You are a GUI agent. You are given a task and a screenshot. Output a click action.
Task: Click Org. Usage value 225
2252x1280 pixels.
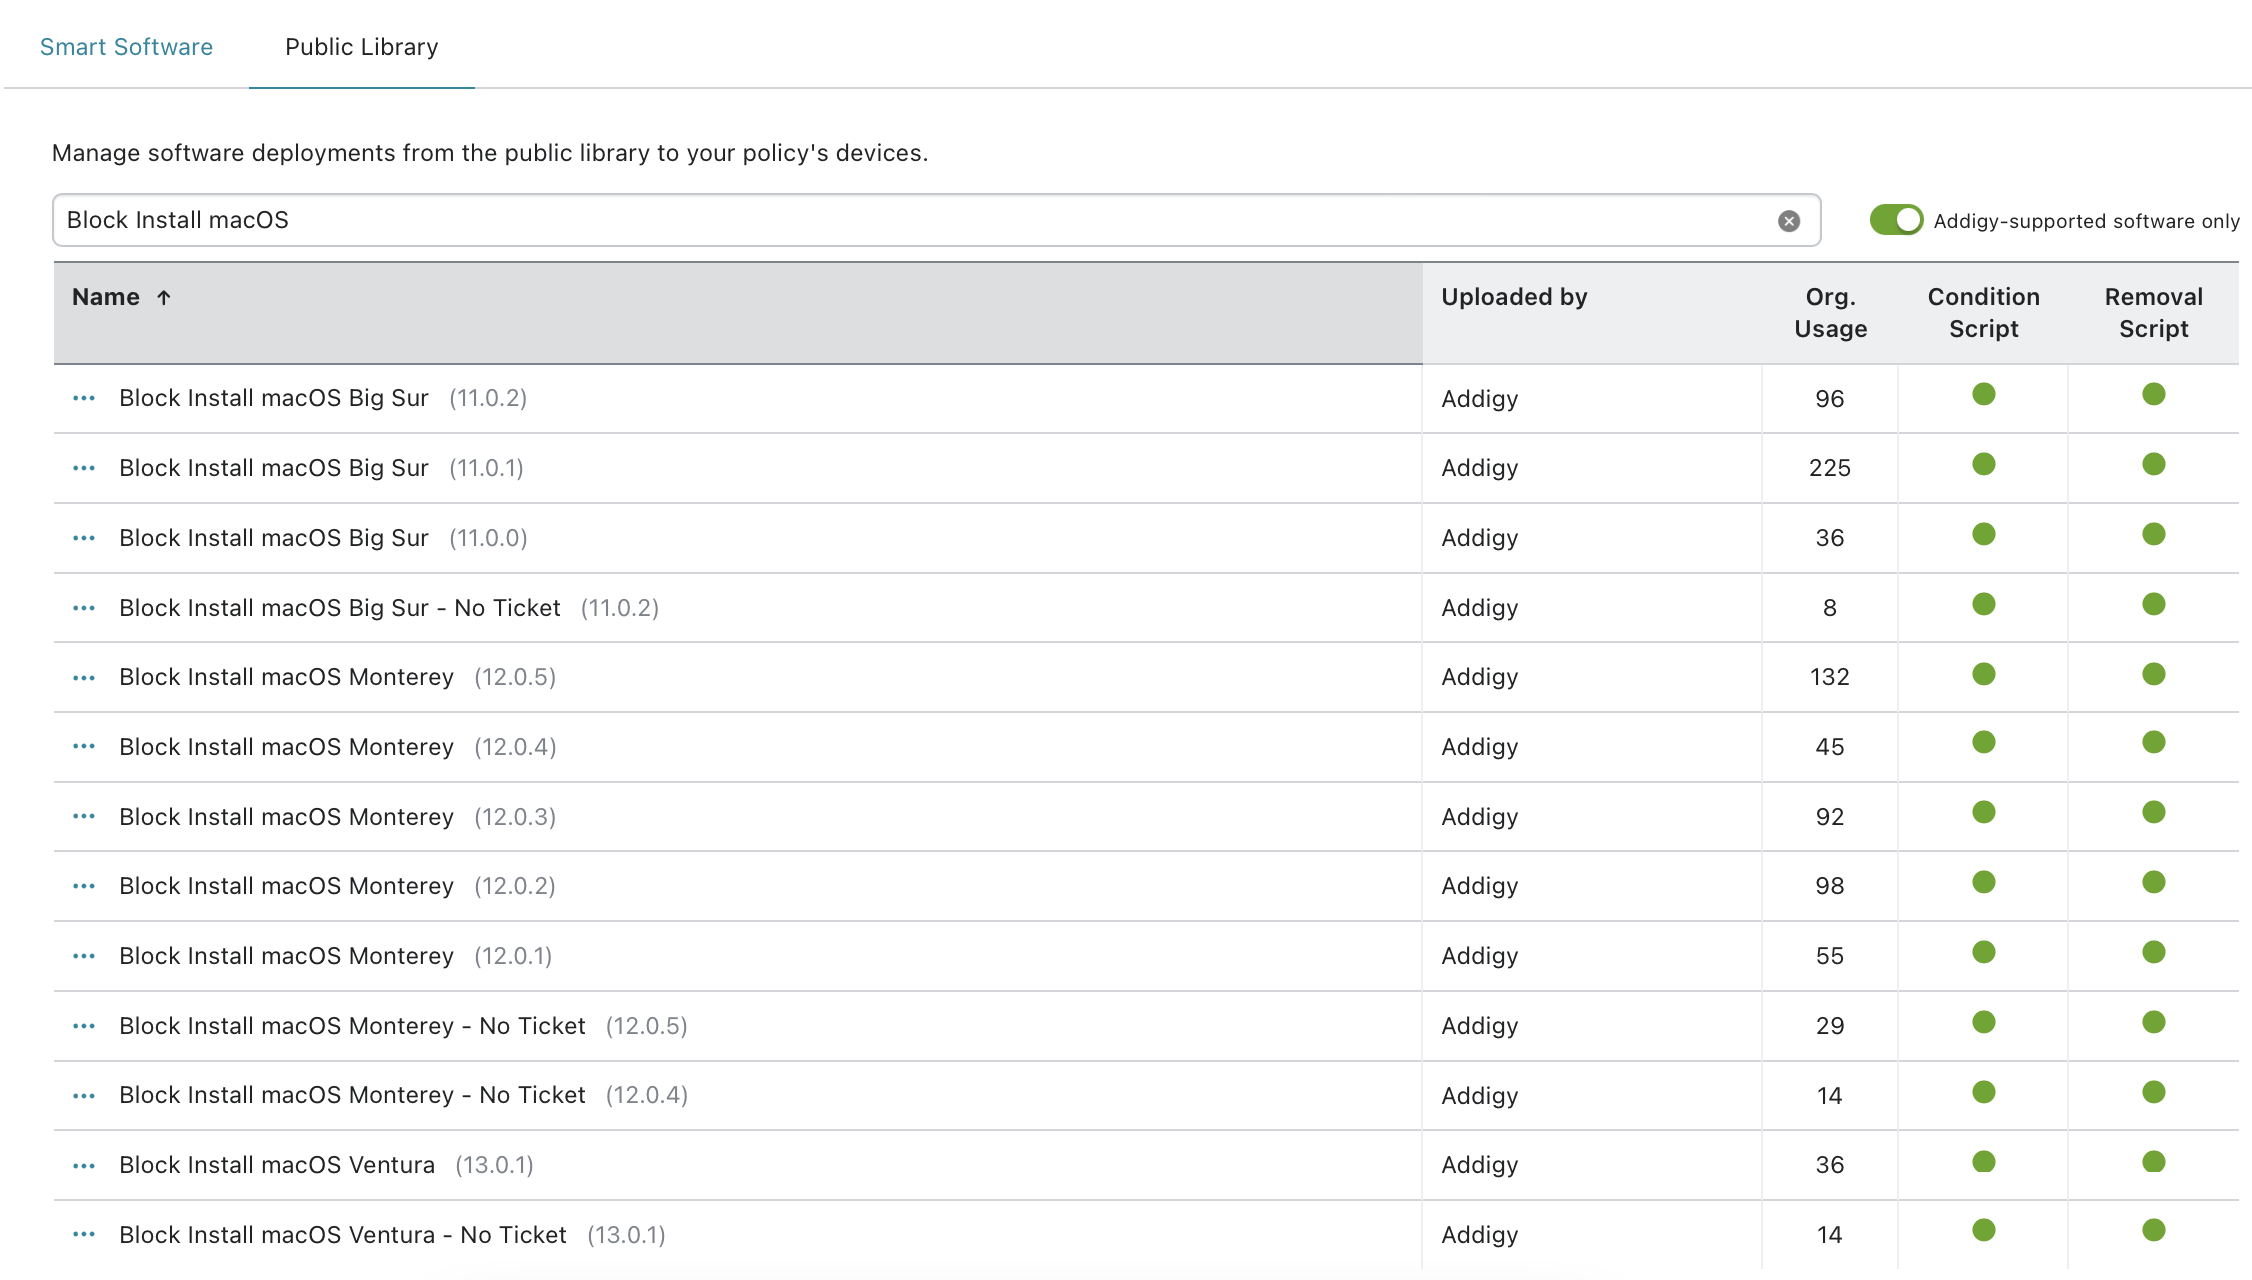tap(1830, 468)
